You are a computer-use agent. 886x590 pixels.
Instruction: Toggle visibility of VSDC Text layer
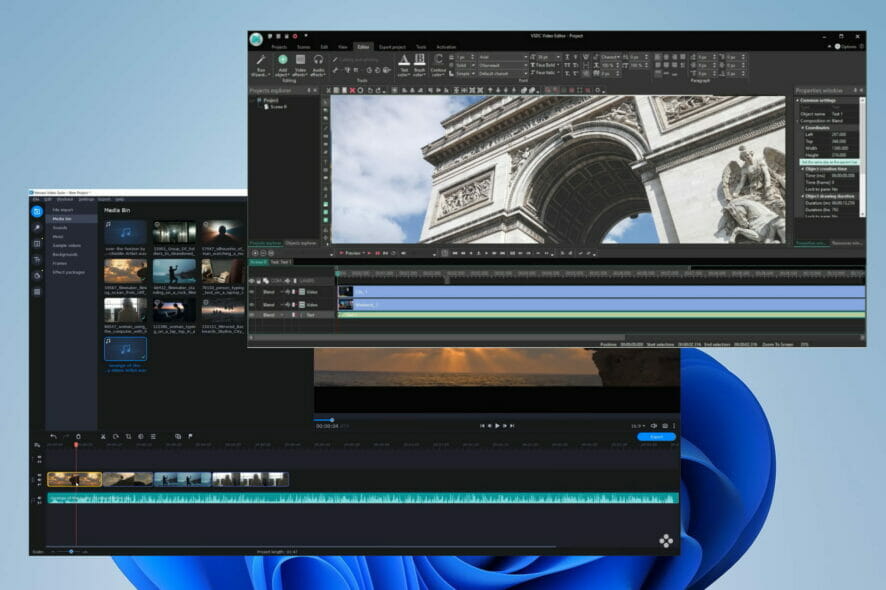pos(252,315)
